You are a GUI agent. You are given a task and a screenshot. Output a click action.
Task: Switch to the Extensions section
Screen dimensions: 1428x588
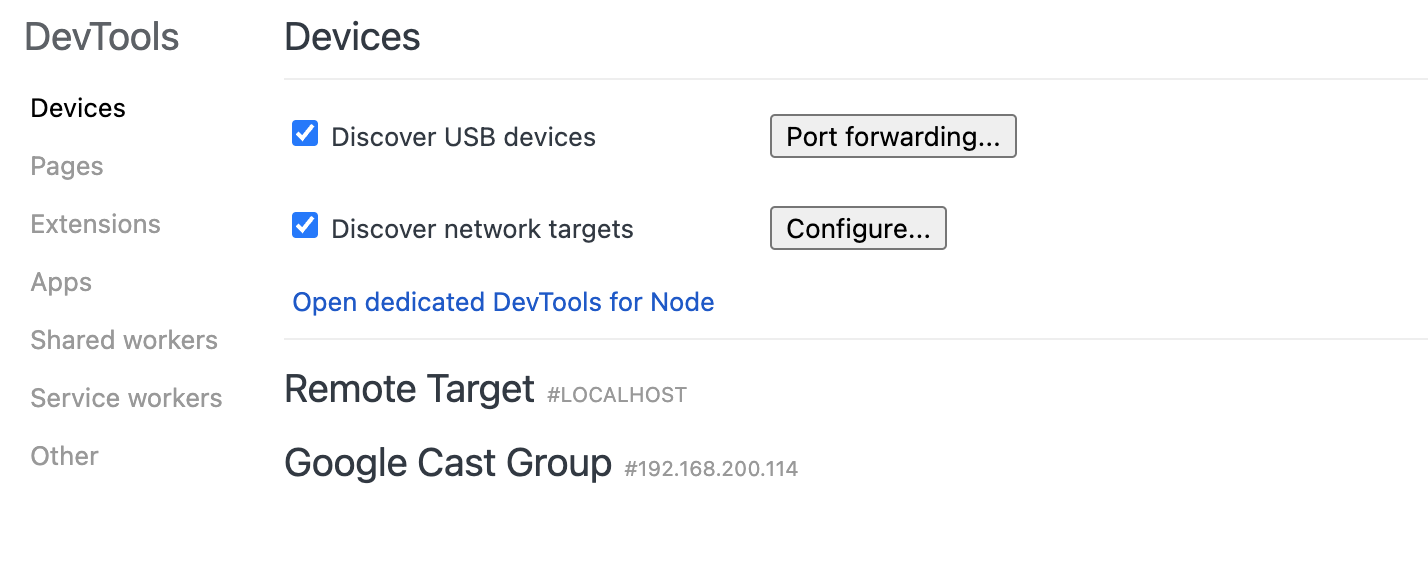click(x=95, y=224)
